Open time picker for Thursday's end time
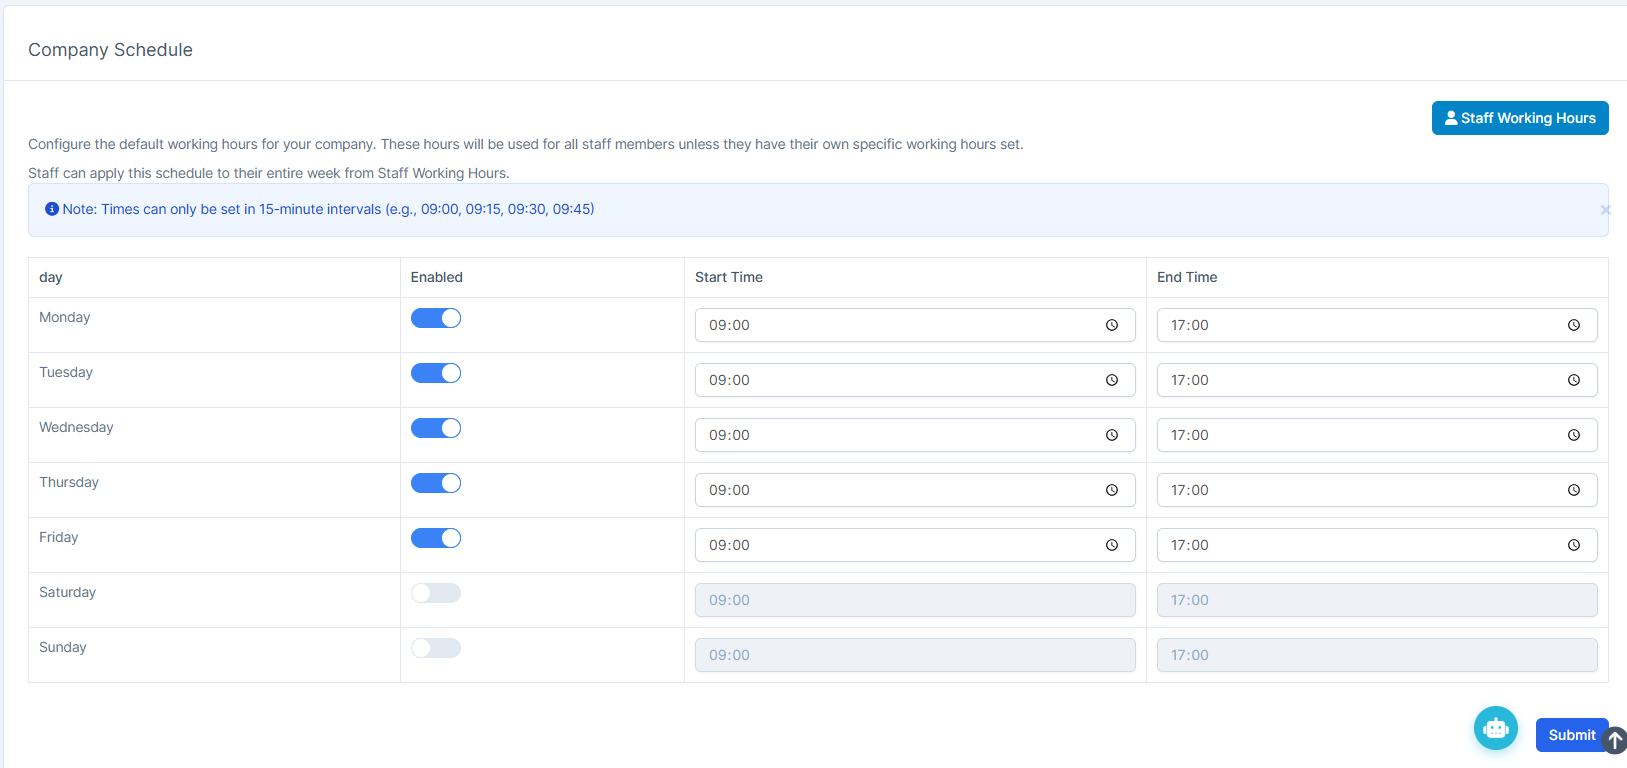This screenshot has height=768, width=1627. click(1573, 490)
